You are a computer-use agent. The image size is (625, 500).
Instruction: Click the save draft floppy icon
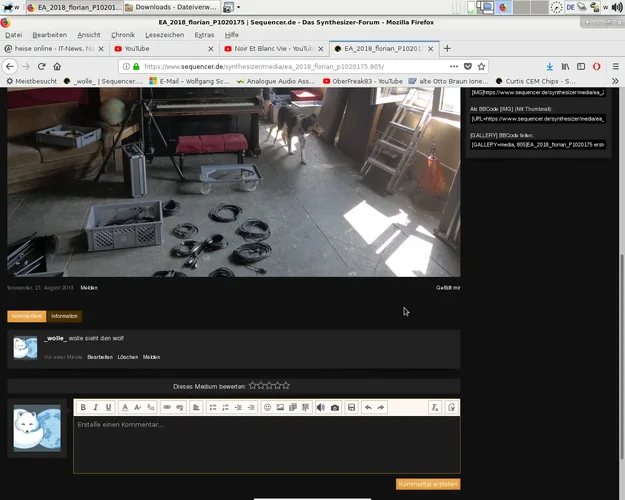coord(352,407)
